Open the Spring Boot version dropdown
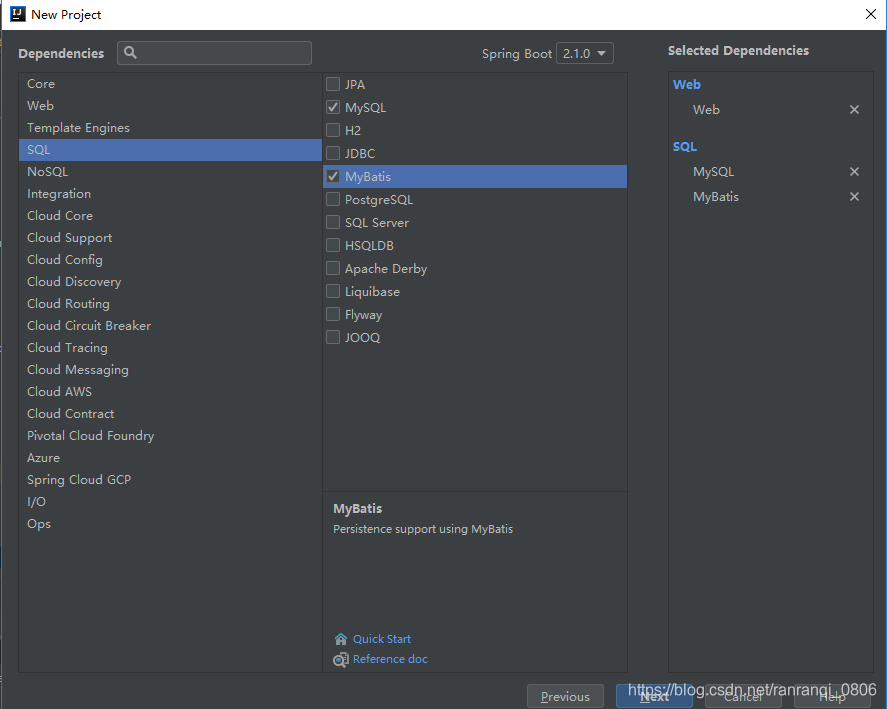 [x=584, y=53]
